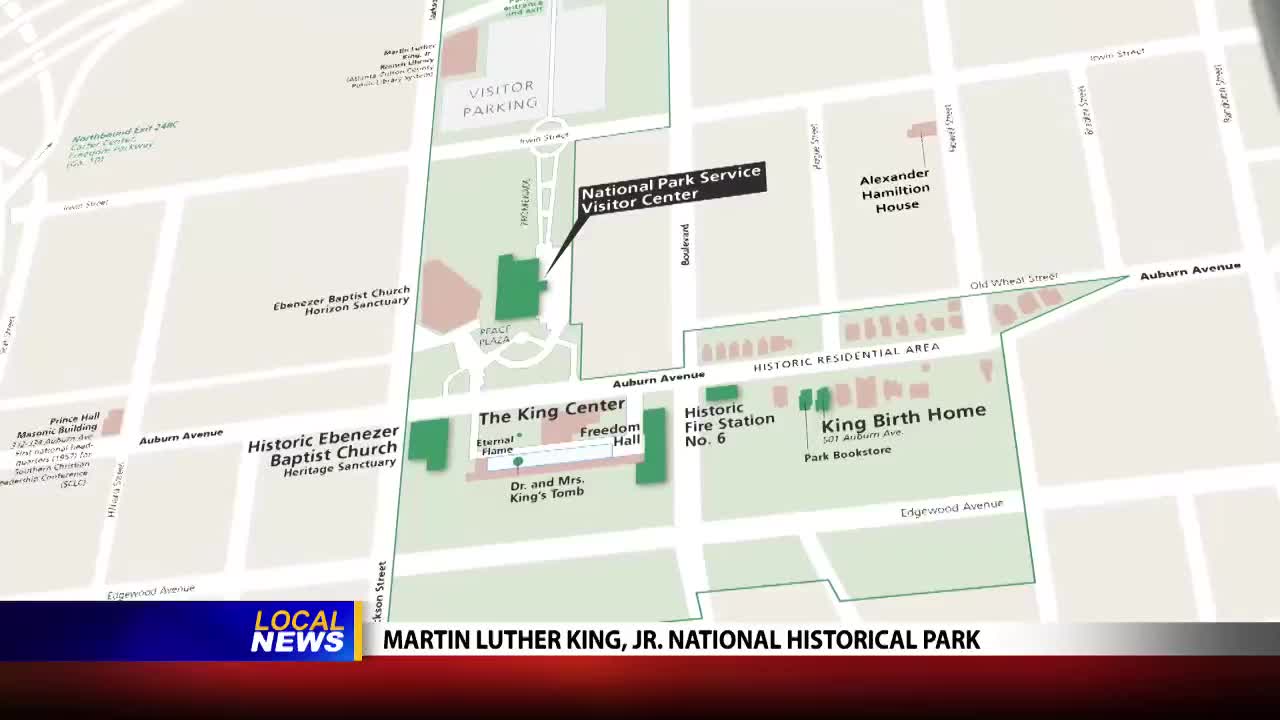This screenshot has height=720, width=1280.
Task: Click "Dr. and Mrs. King's Tomb" label
Action: tap(547, 488)
